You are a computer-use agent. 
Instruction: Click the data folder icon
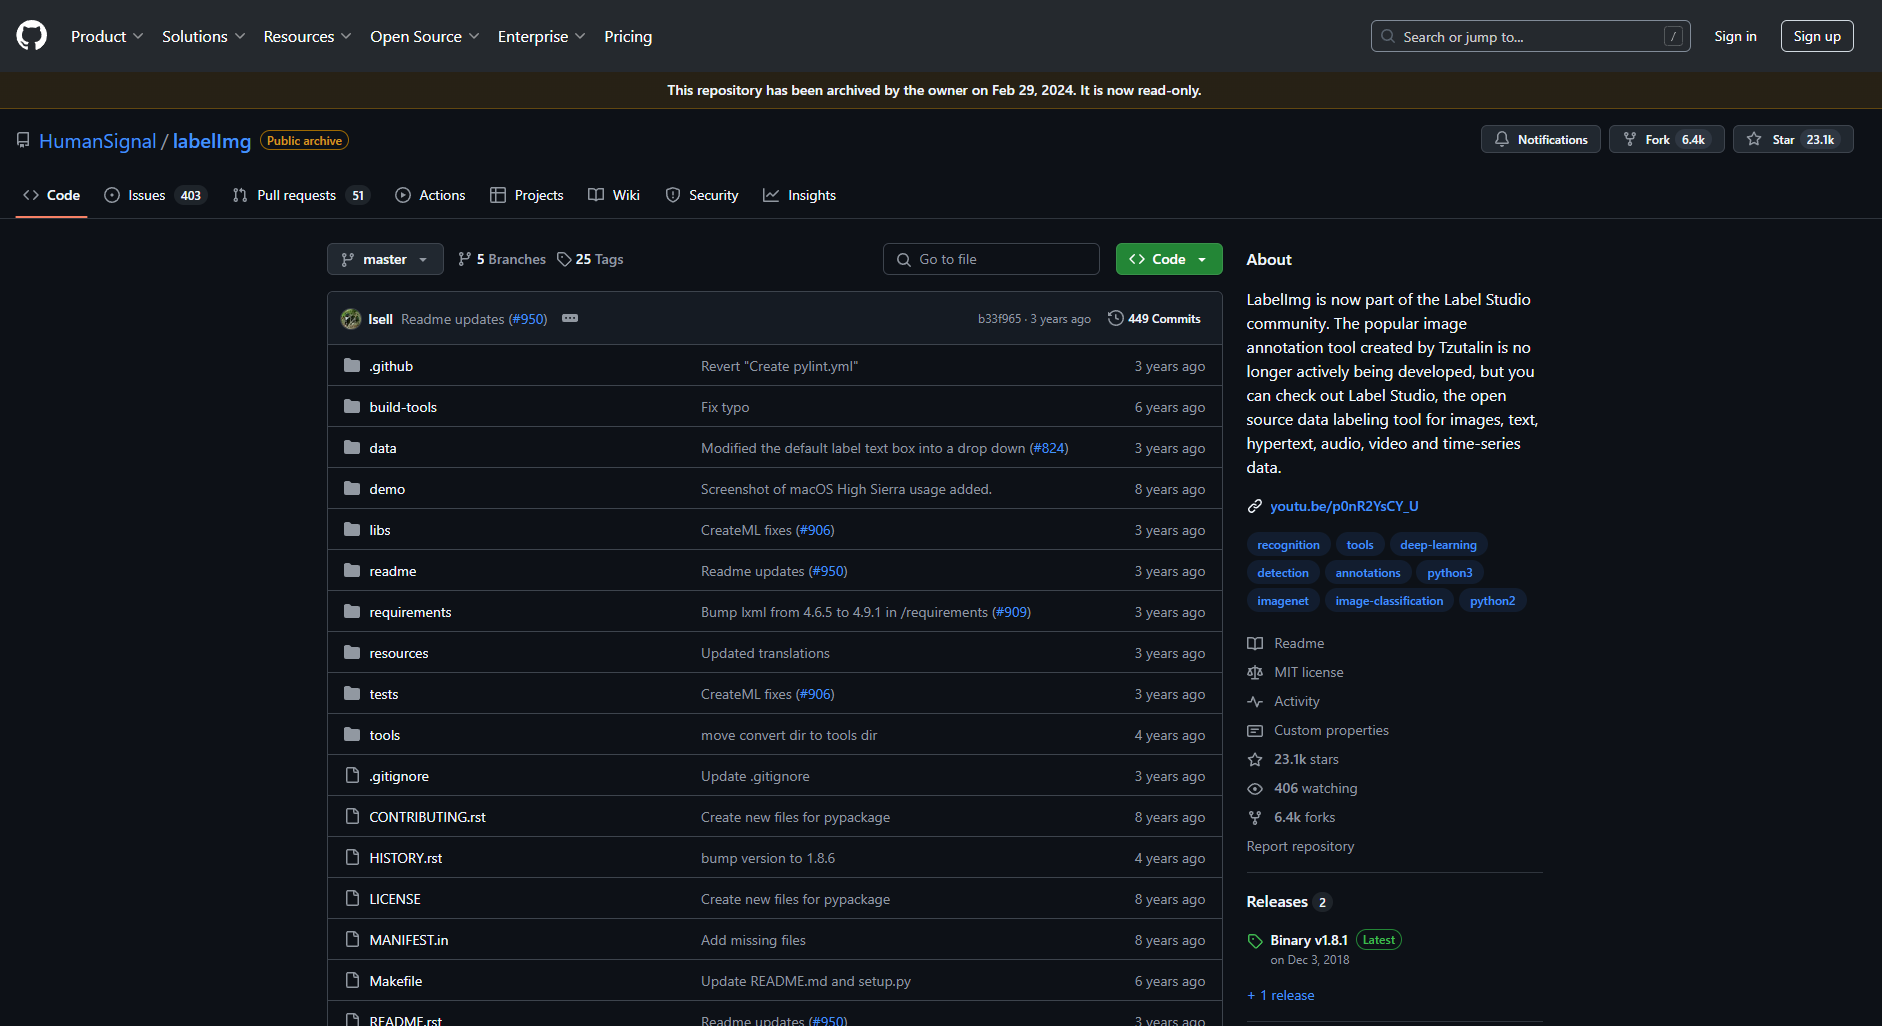pos(352,448)
